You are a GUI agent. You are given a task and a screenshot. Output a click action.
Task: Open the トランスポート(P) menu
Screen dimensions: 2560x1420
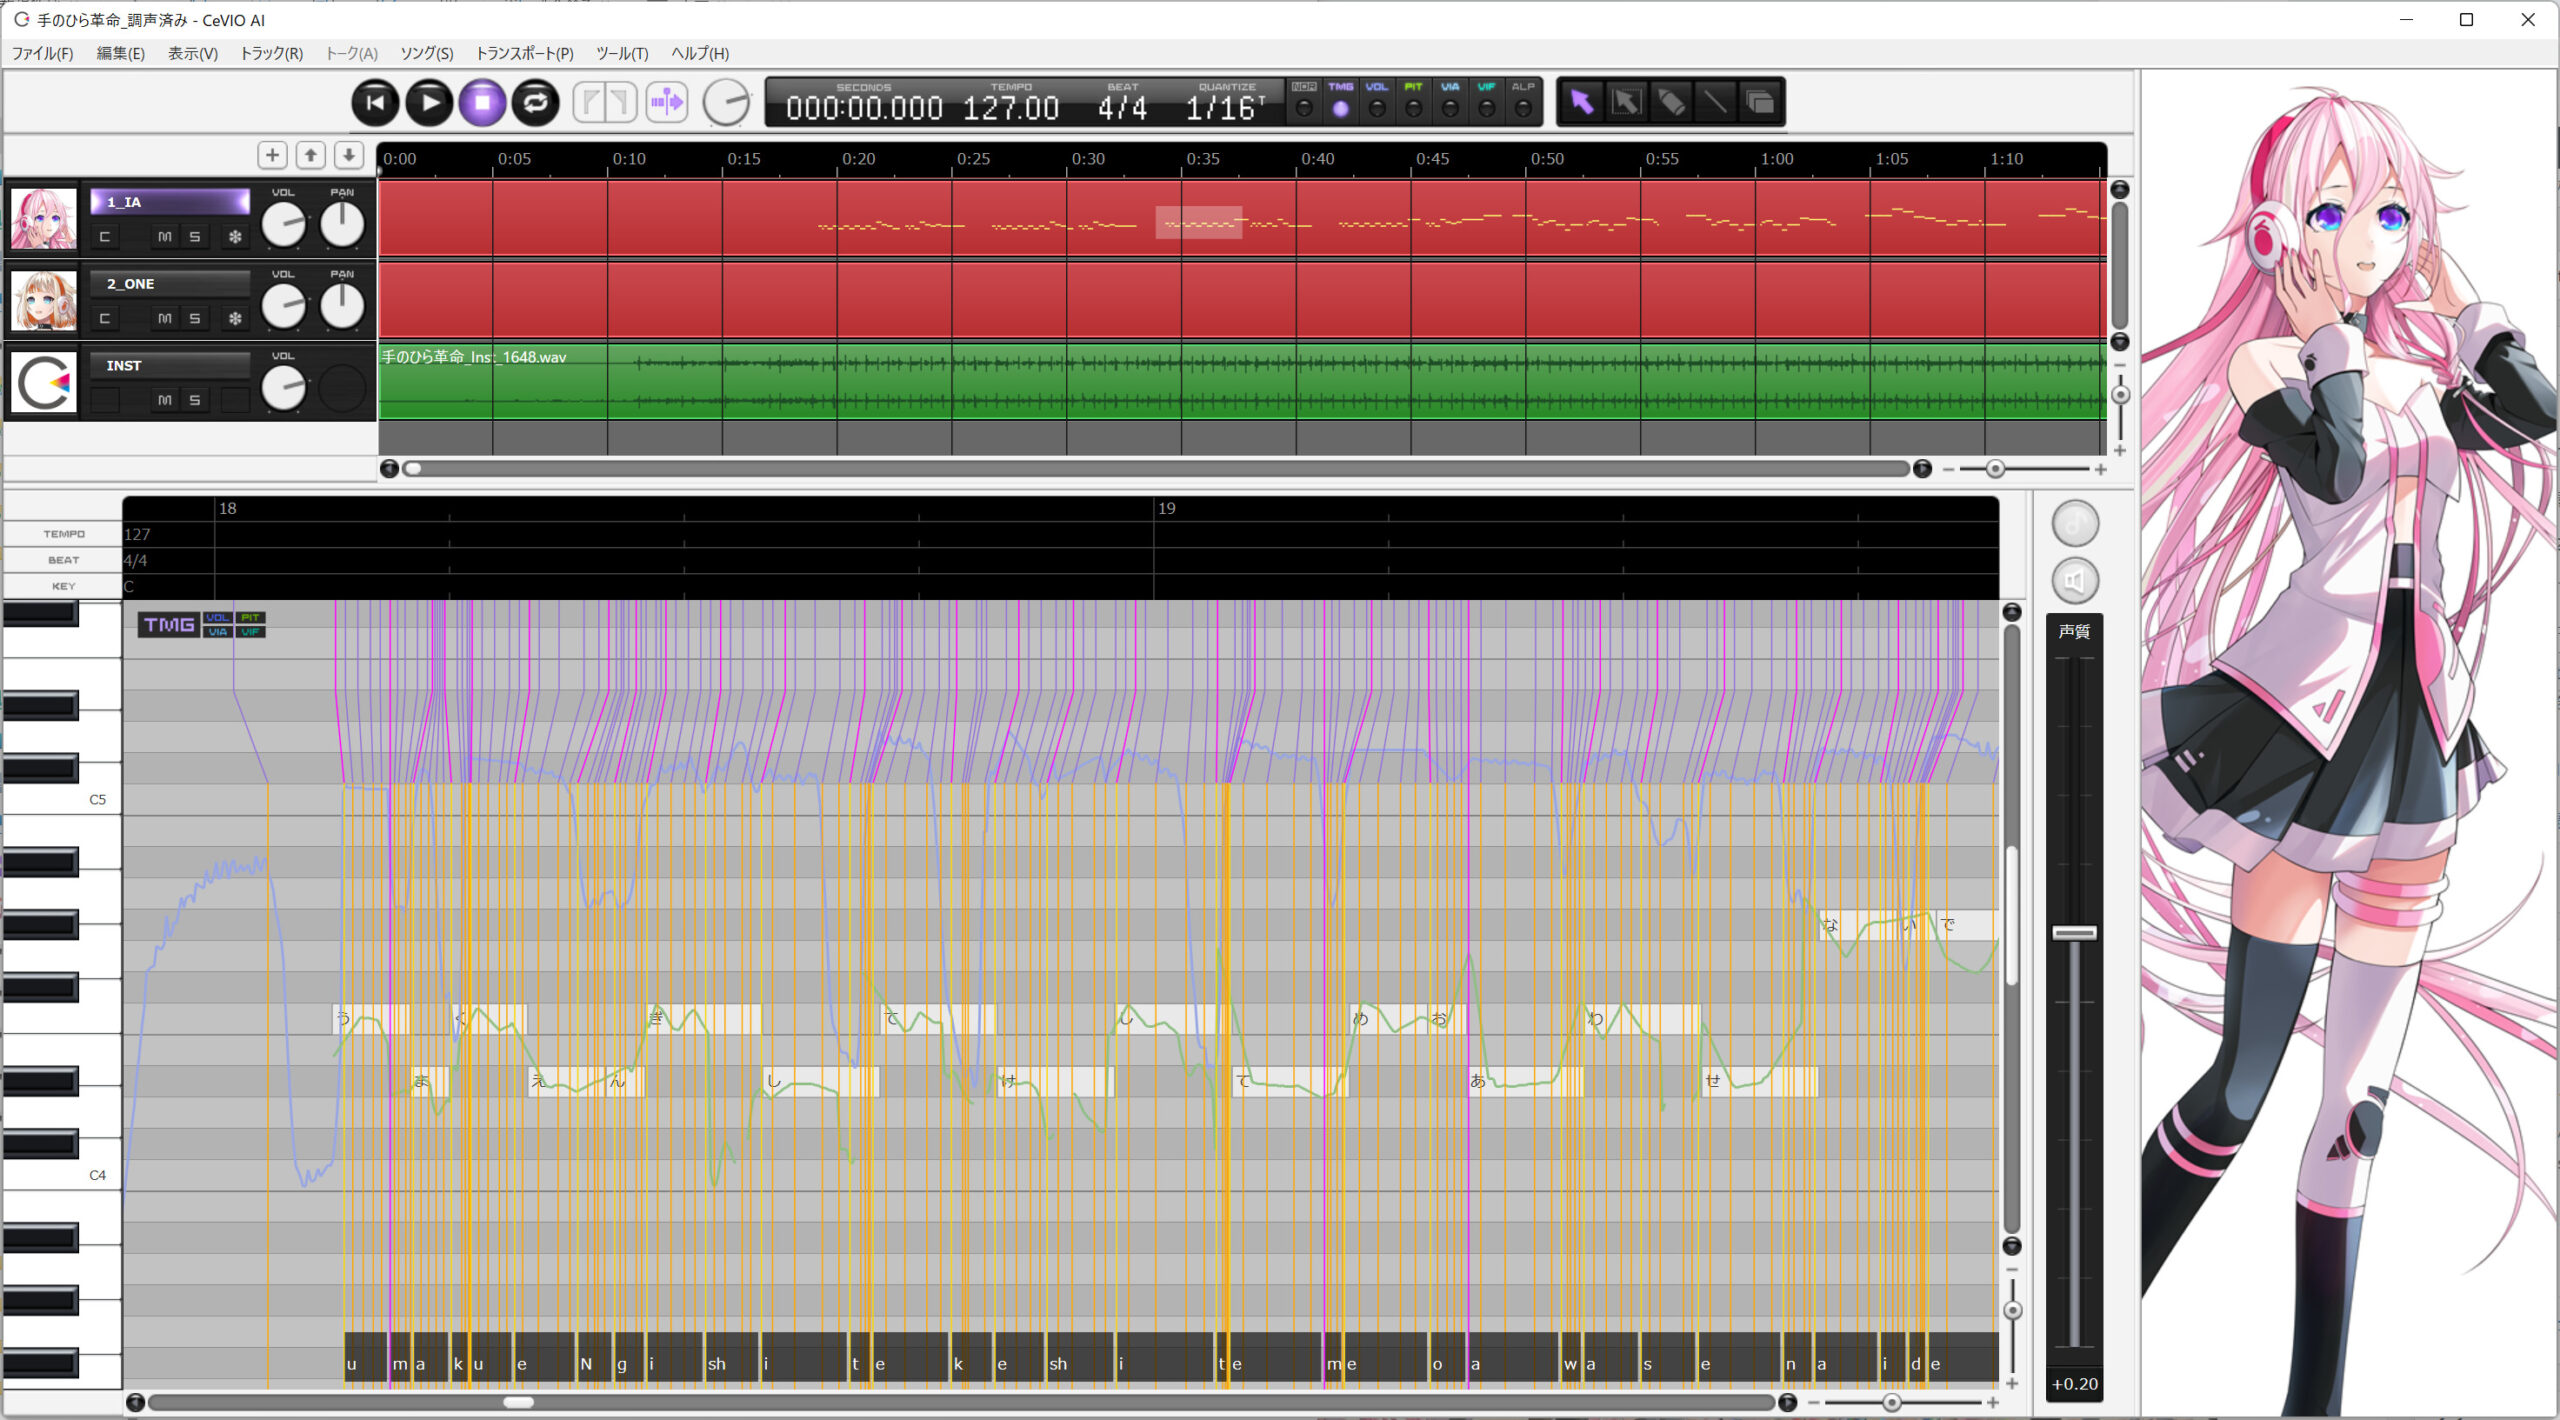(x=525, y=53)
